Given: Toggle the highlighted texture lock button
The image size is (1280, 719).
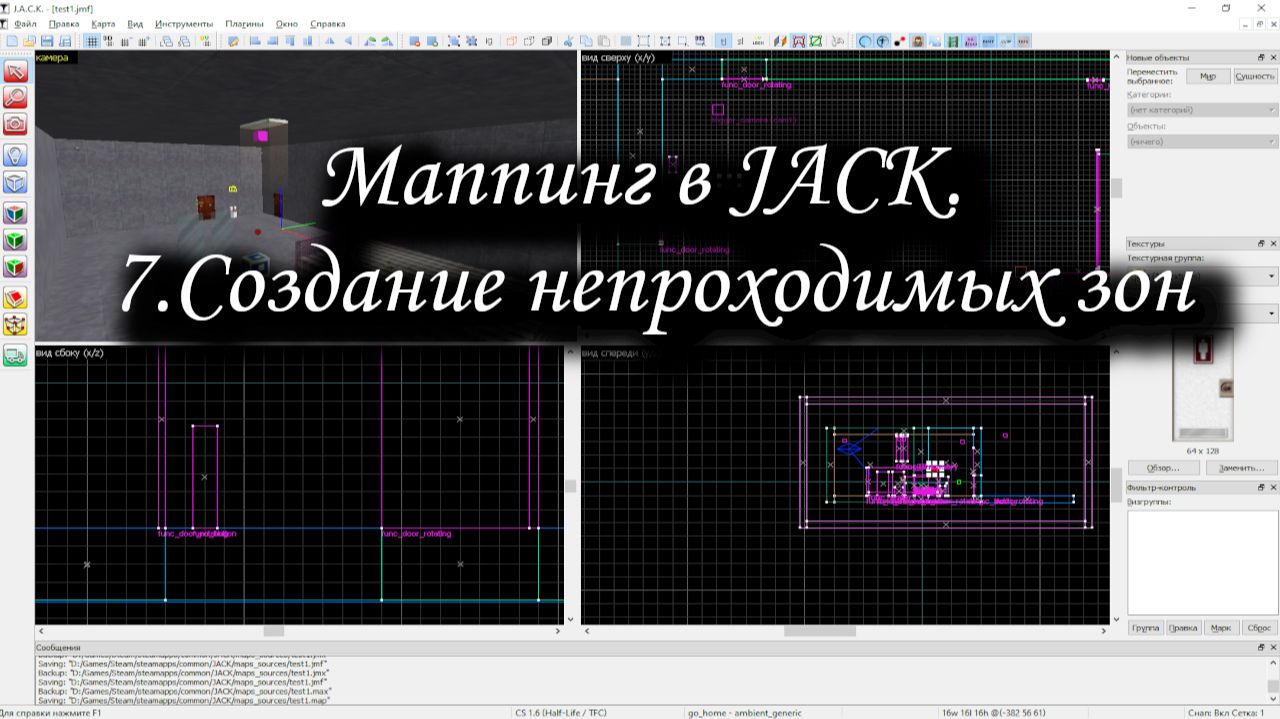Looking at the screenshot, I should pos(724,41).
